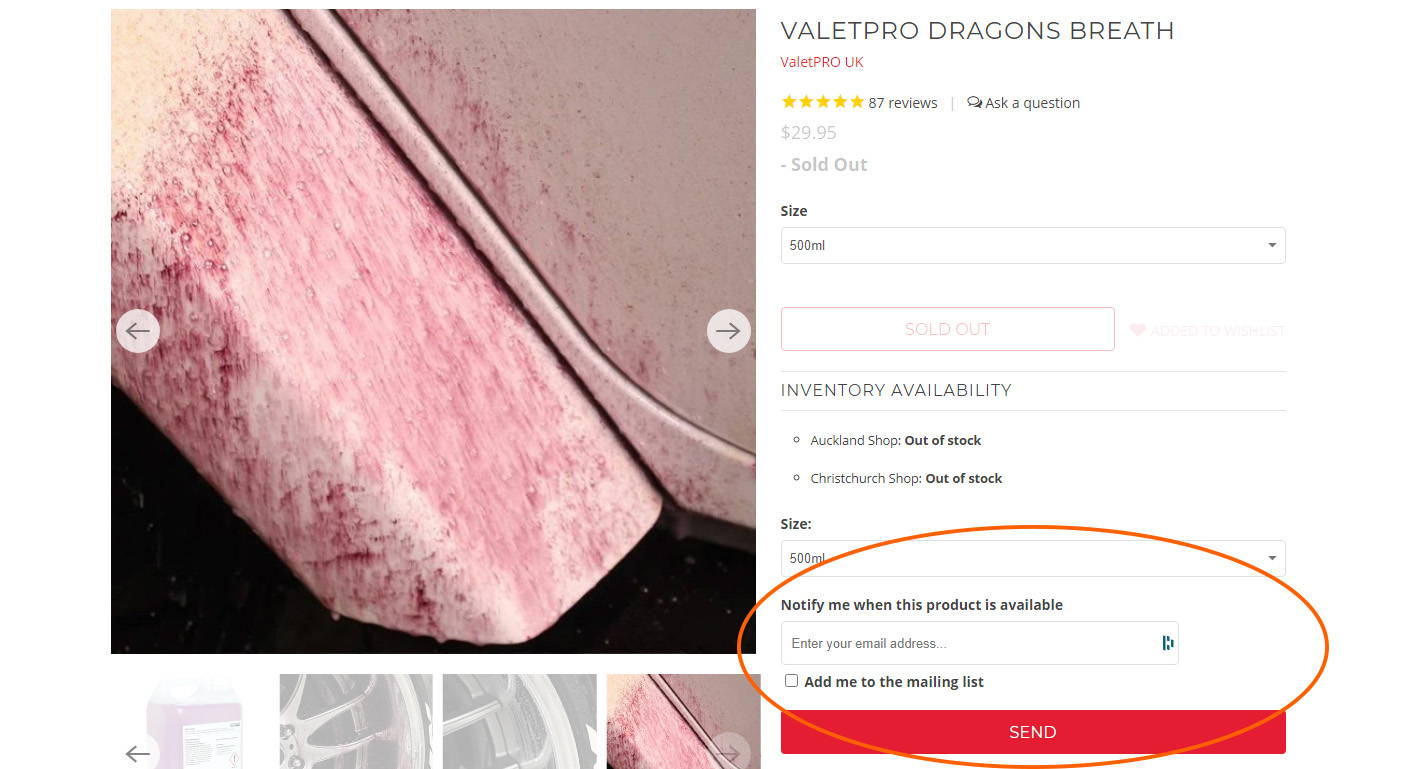The width and height of the screenshot is (1404, 769).
Task: Select the pink foam panel thumbnail
Action: coord(683,721)
